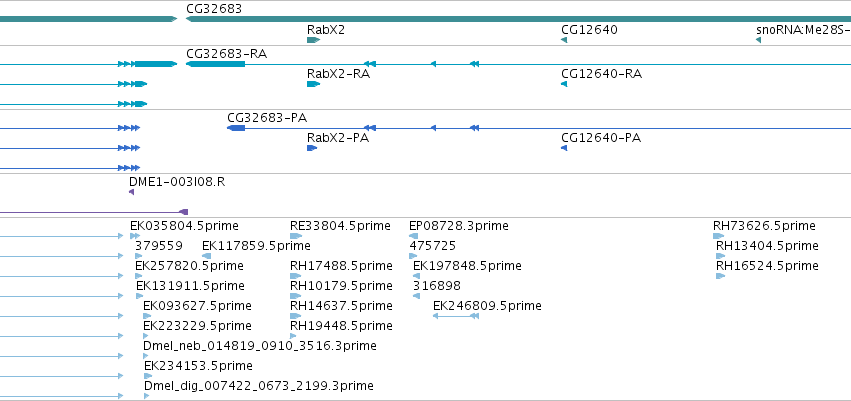The width and height of the screenshot is (851, 401).
Task: Select the CG32683-PA coding exon block
Action: (236, 128)
